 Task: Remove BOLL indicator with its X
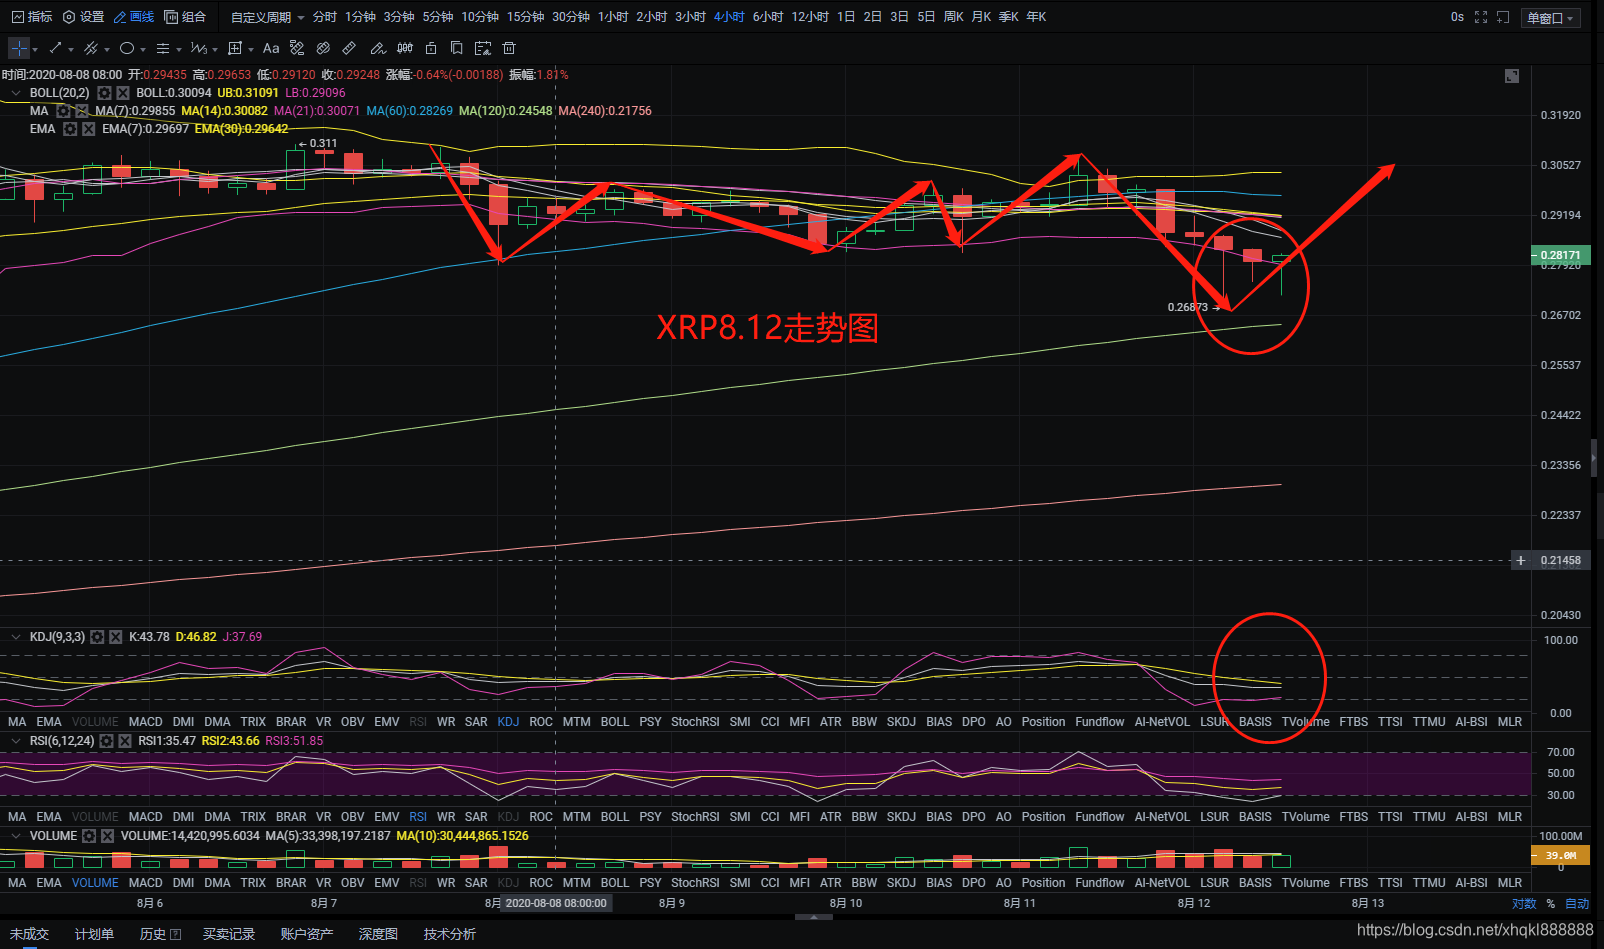[x=123, y=93]
